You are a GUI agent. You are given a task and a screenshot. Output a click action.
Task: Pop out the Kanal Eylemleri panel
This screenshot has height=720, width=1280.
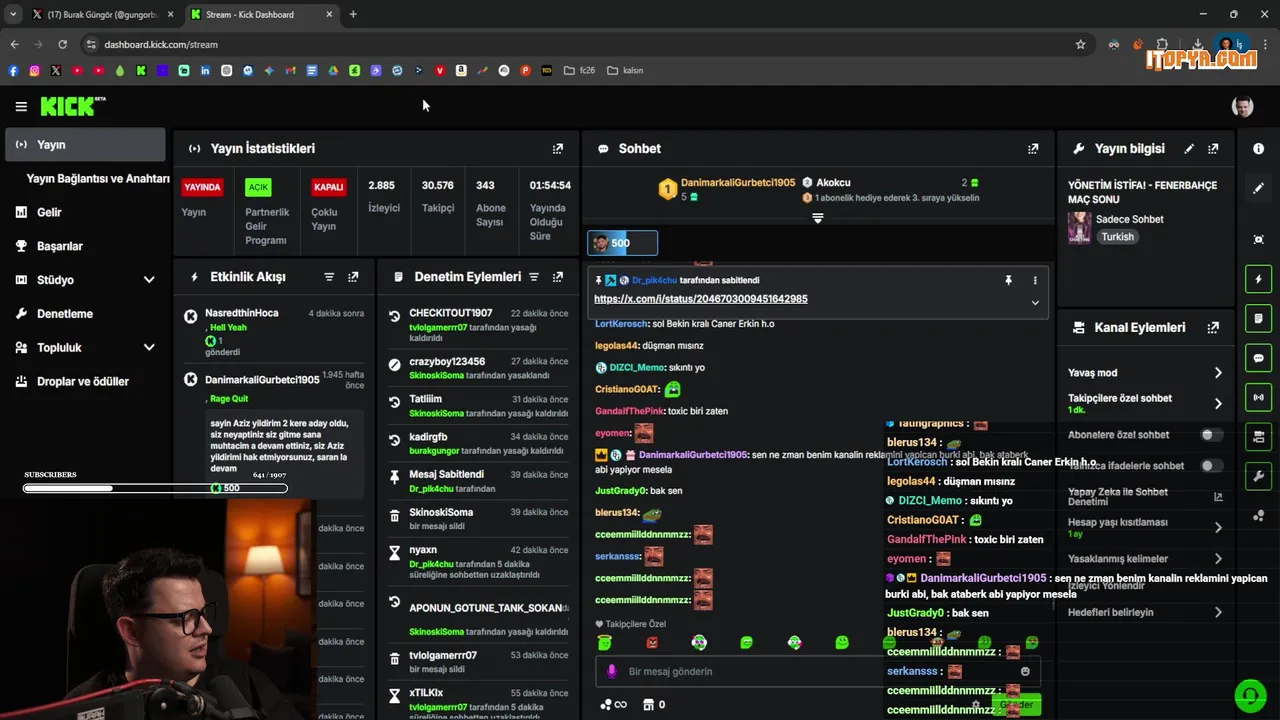[1213, 328]
